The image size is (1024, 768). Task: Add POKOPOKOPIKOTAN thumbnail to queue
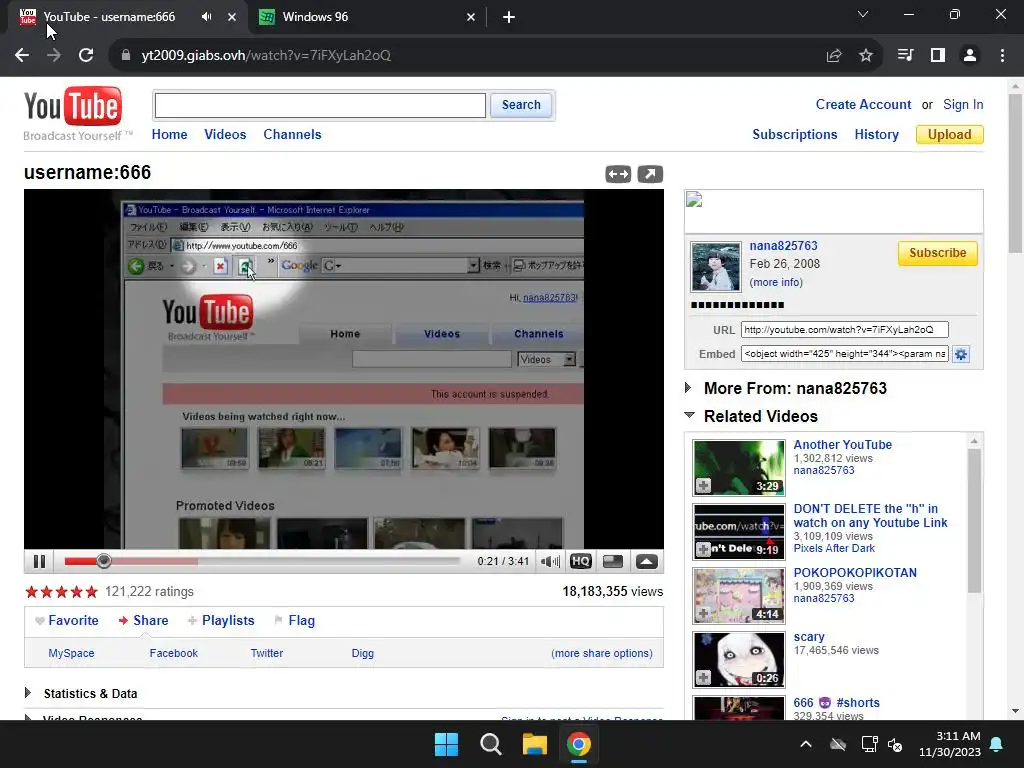[703, 614]
